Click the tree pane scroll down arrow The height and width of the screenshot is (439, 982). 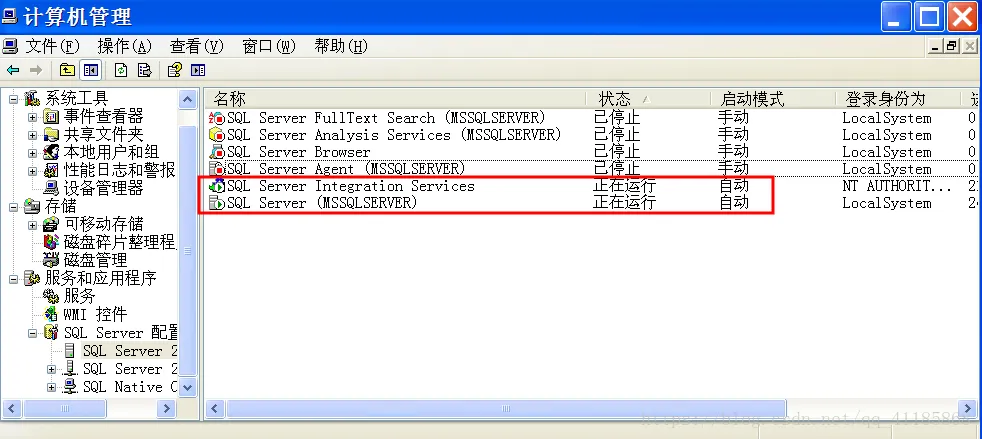pyautogui.click(x=187, y=388)
